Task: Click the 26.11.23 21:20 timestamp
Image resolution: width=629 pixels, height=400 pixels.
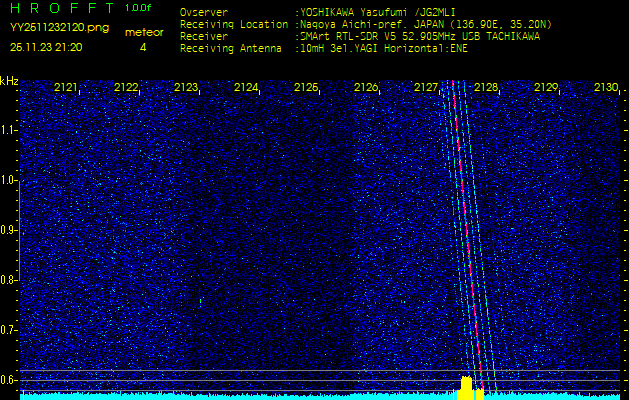Action: (46, 47)
